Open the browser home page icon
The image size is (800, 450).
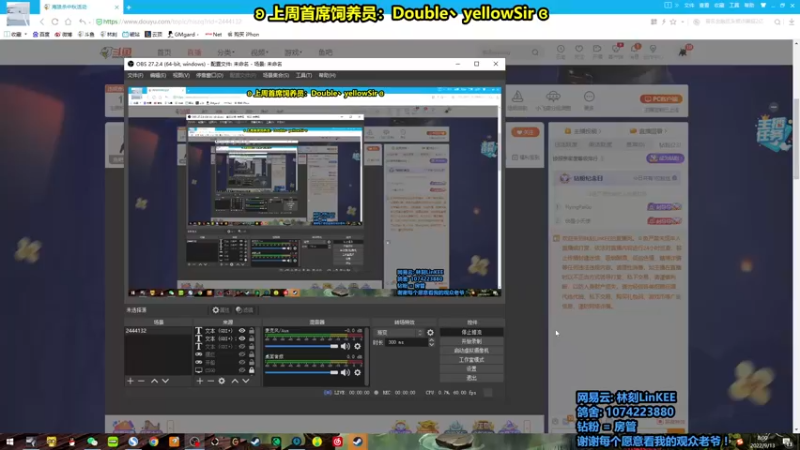click(x=68, y=22)
